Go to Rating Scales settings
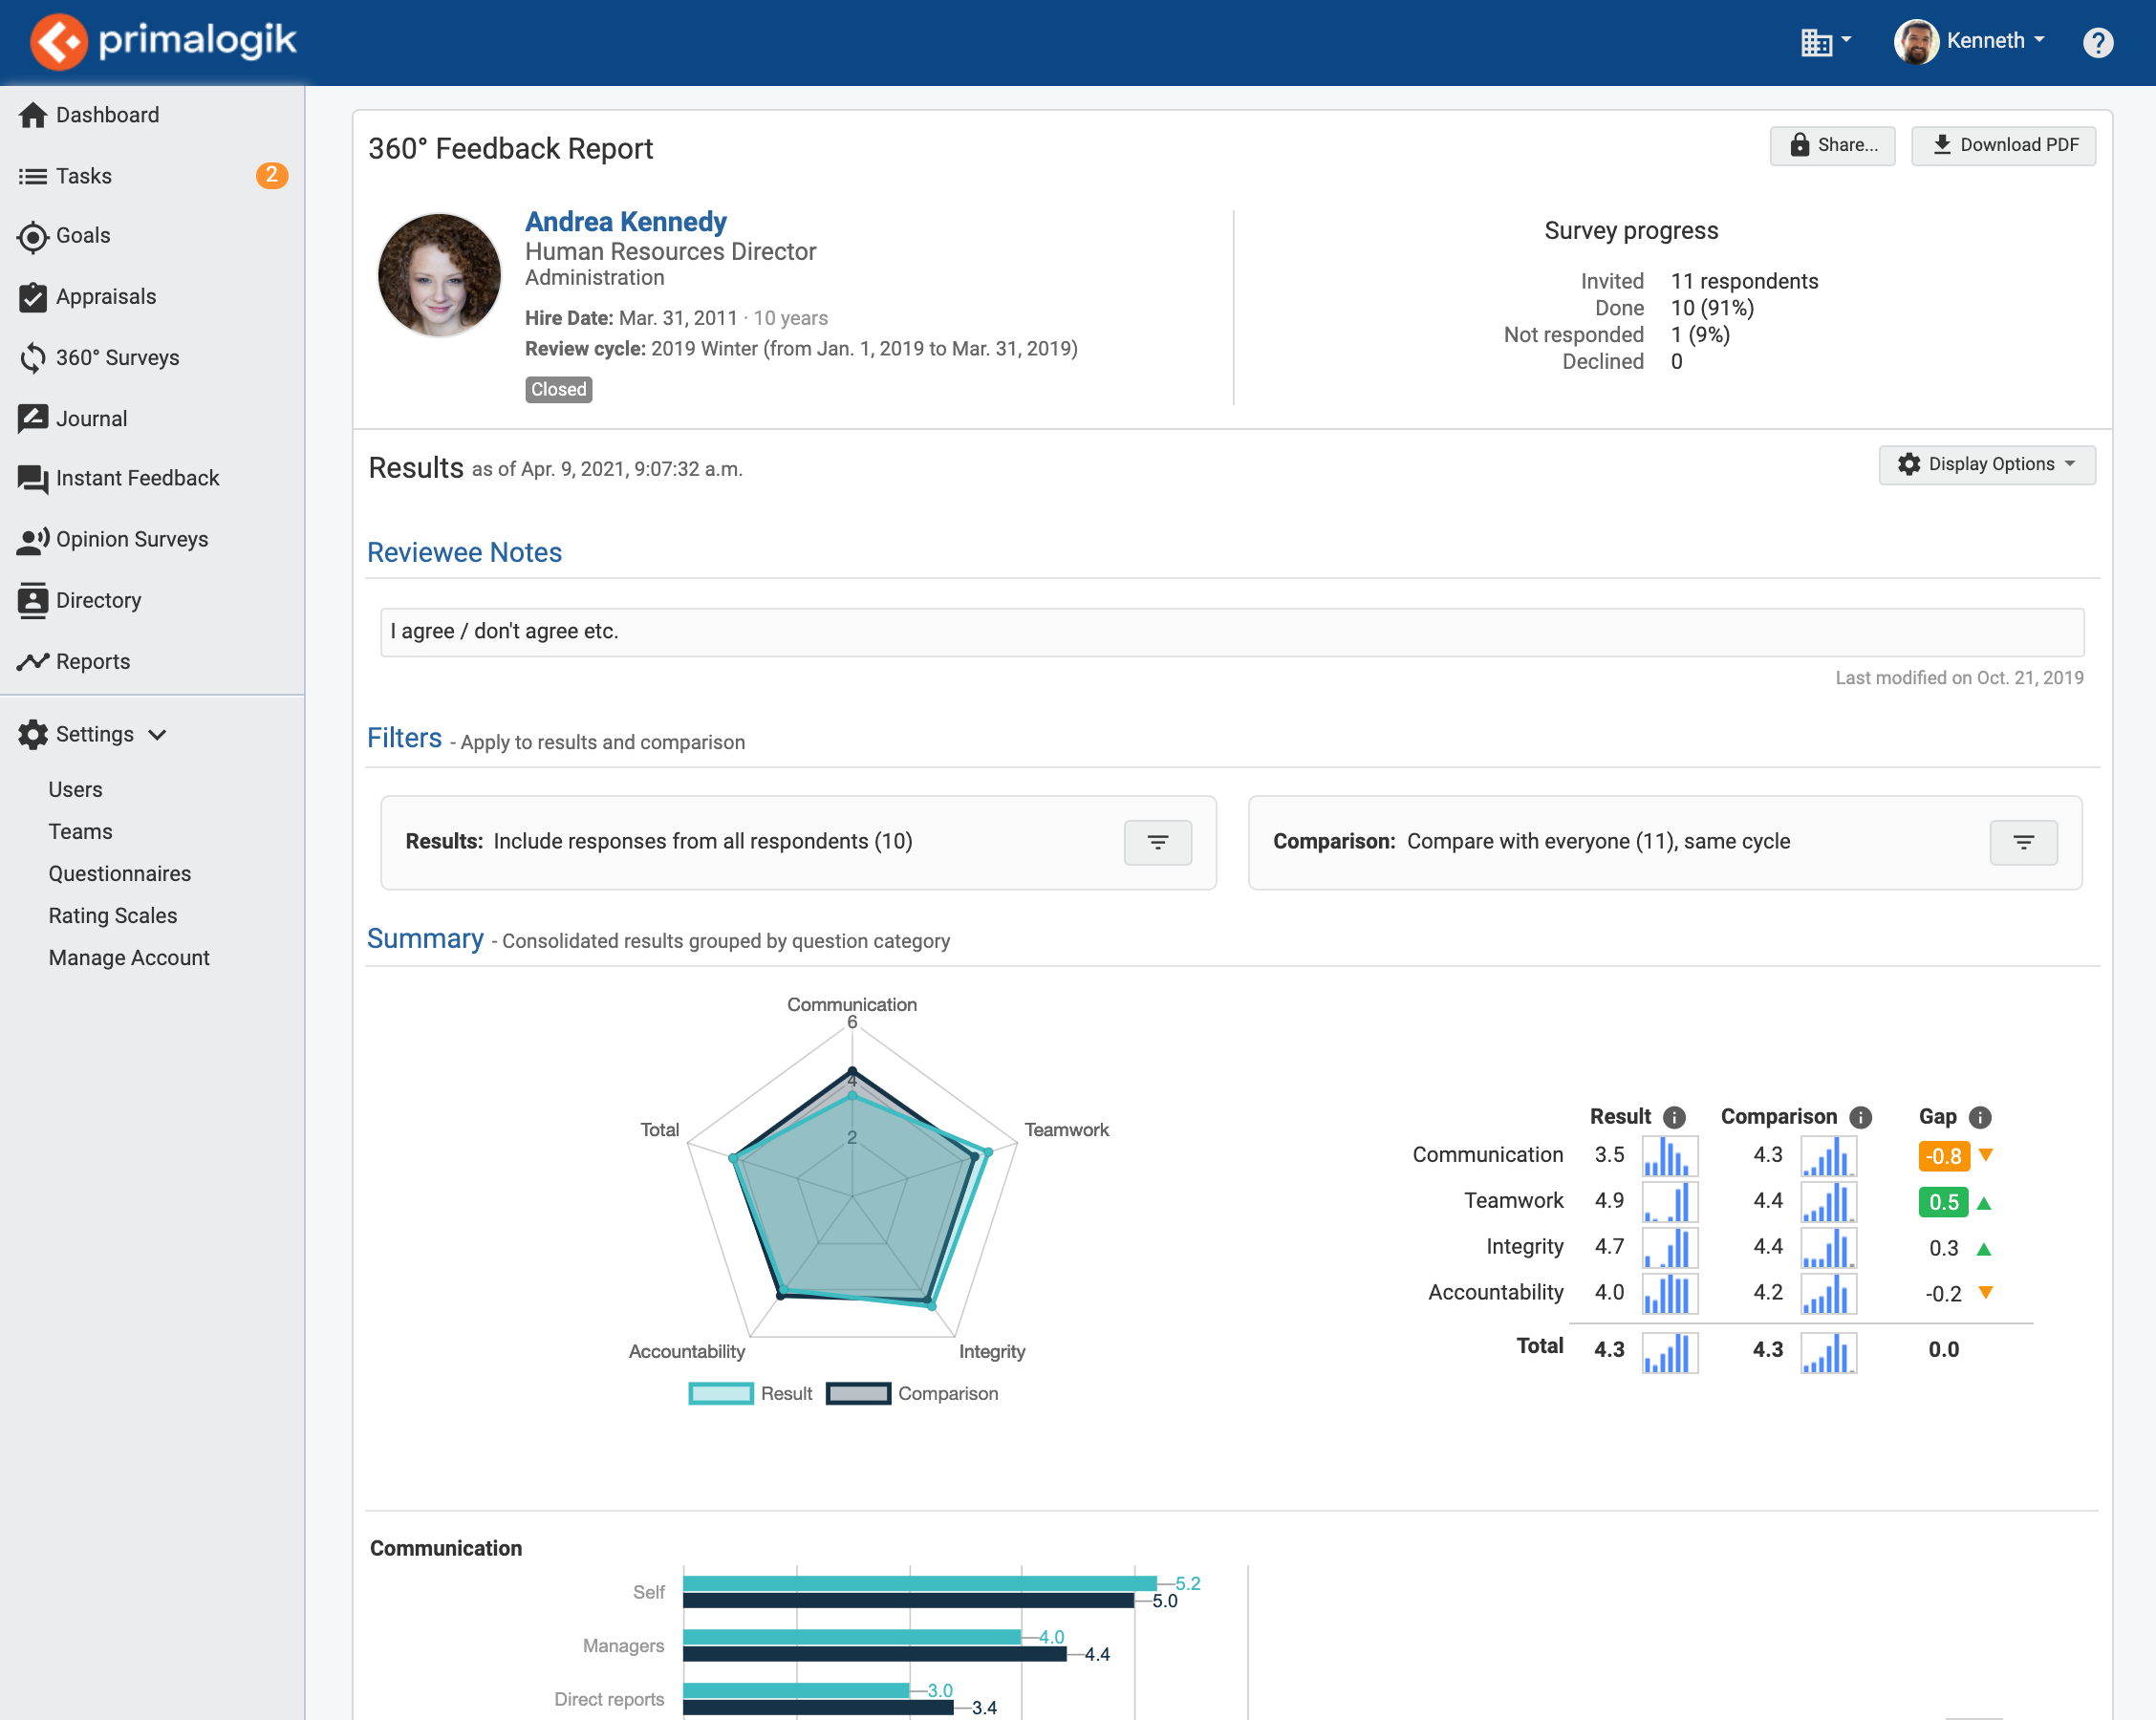 tap(113, 915)
